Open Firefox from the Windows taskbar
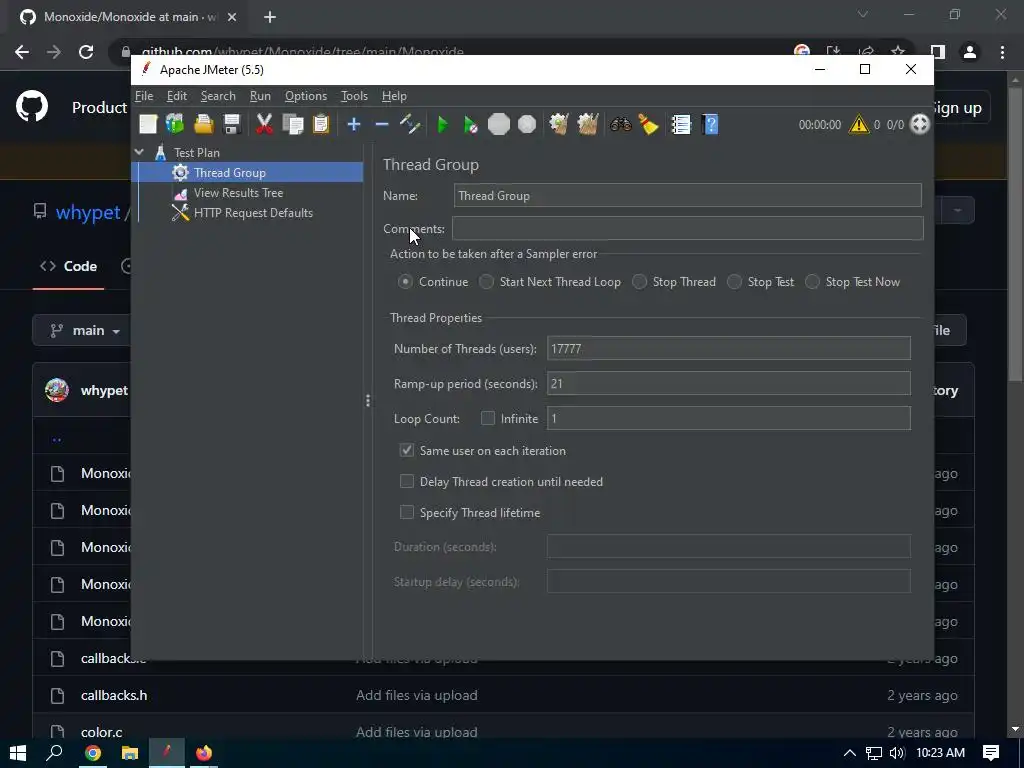The height and width of the screenshot is (768, 1024). point(204,753)
